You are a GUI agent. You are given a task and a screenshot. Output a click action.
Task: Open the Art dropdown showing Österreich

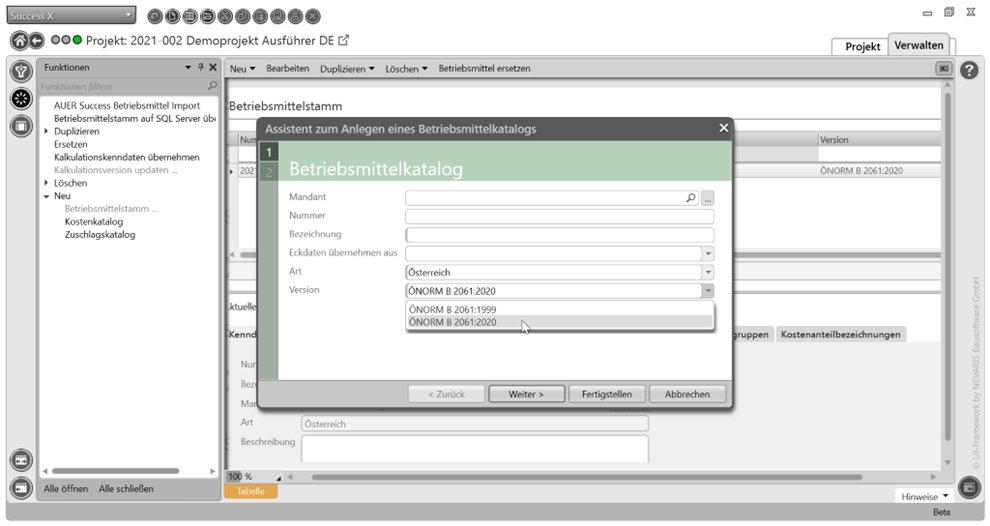(x=708, y=272)
